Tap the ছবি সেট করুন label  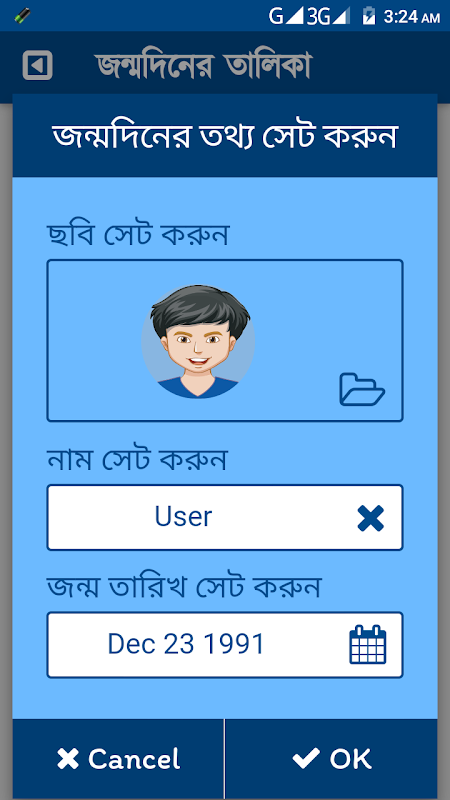138,235
